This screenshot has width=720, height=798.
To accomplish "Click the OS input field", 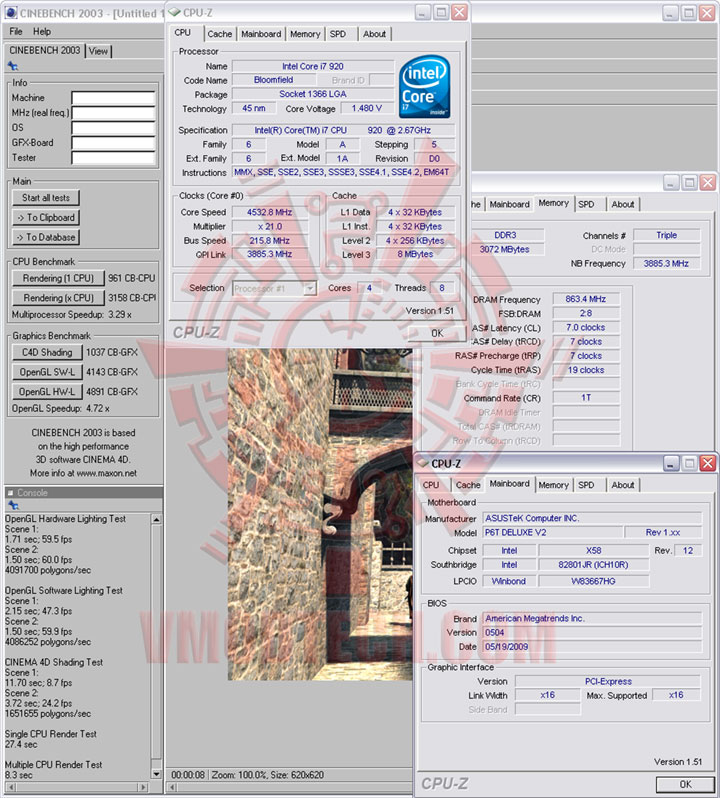I will [x=113, y=128].
